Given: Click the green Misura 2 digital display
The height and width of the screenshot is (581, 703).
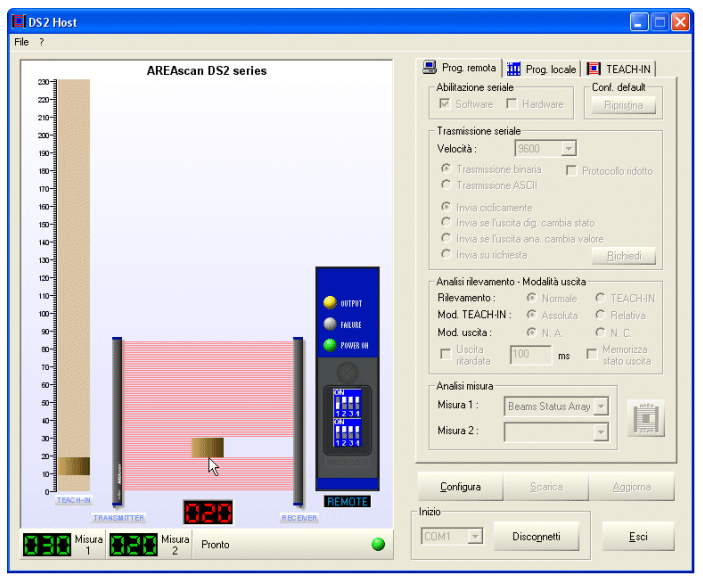Looking at the screenshot, I should (134, 544).
